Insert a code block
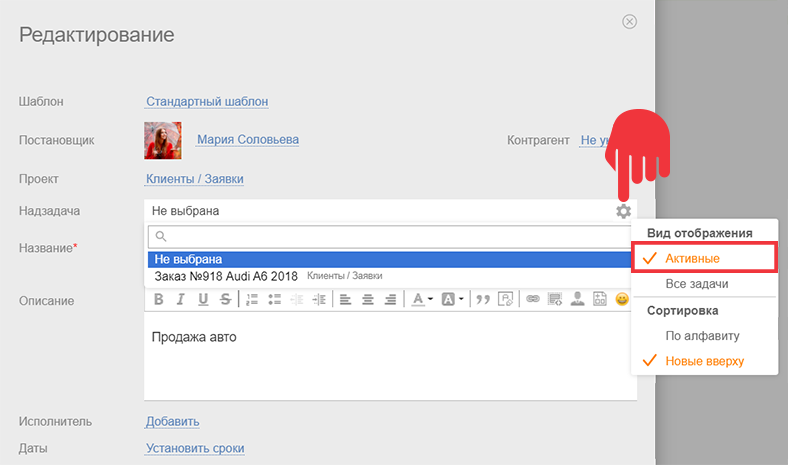Image resolution: width=788 pixels, height=465 pixels. point(555,299)
